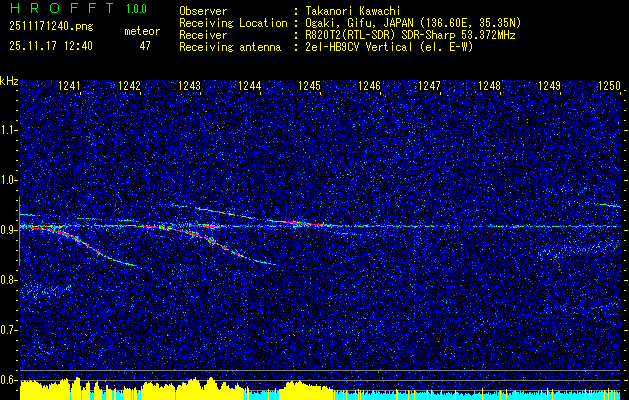Click the 0.9 kHz axis label

[9, 230]
